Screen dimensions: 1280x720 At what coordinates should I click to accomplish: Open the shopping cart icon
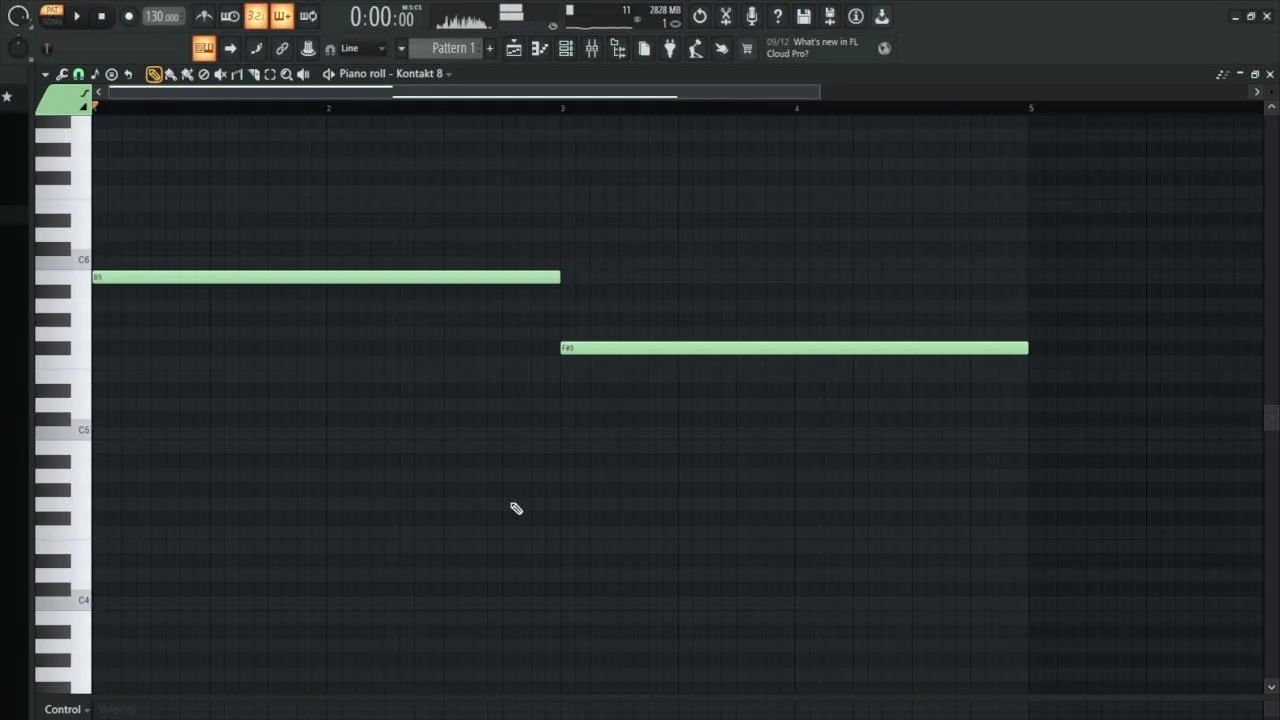click(747, 48)
